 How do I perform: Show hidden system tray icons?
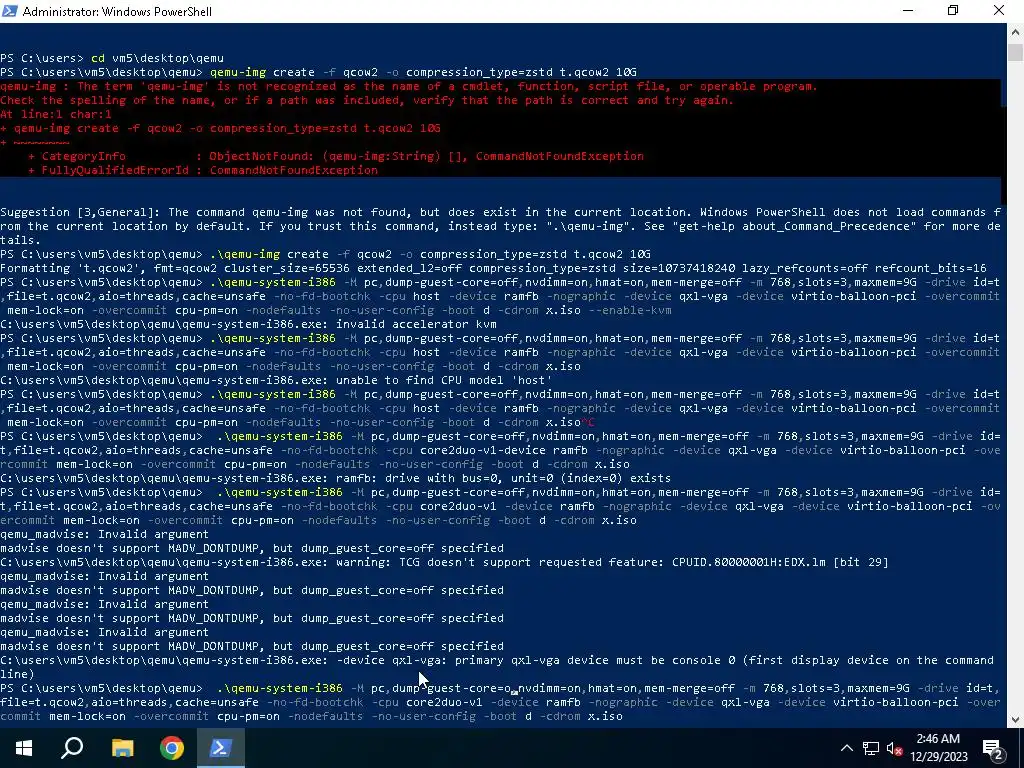click(x=846, y=748)
